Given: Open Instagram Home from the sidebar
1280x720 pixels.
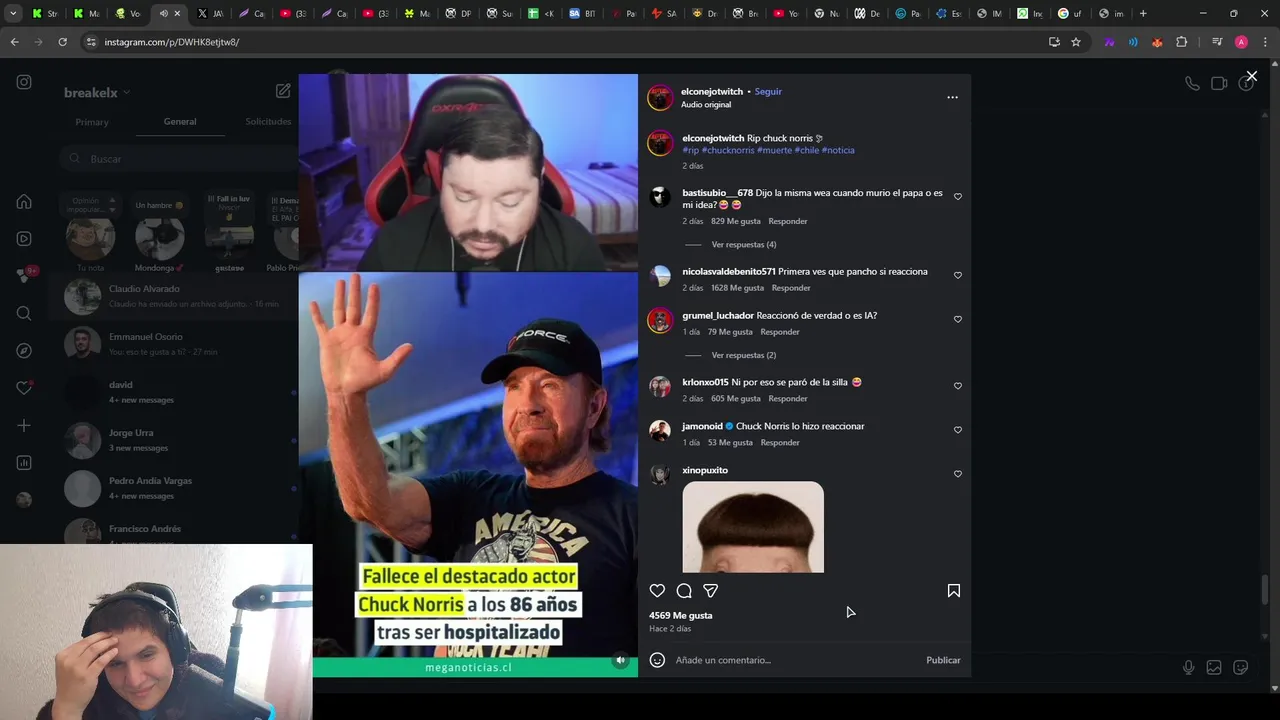Looking at the screenshot, I should pyautogui.click(x=24, y=202).
